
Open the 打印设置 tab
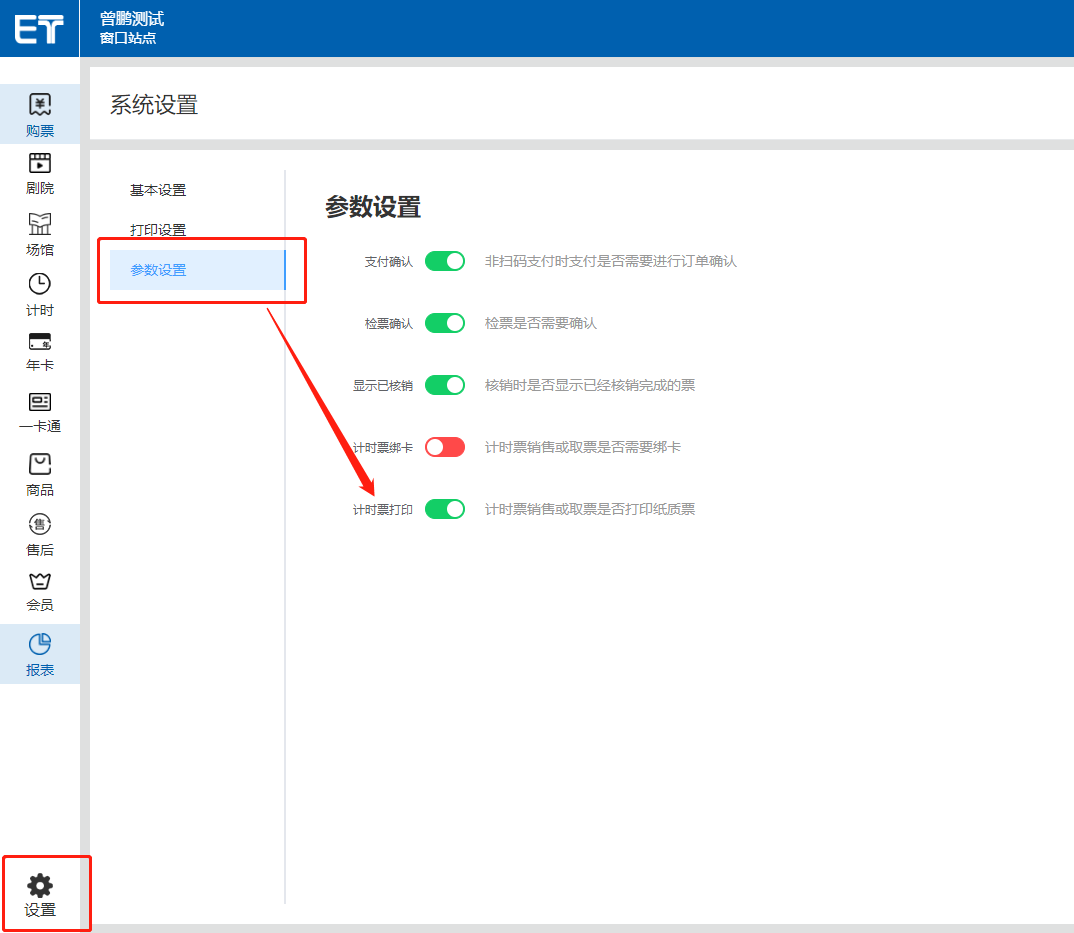[x=158, y=230]
